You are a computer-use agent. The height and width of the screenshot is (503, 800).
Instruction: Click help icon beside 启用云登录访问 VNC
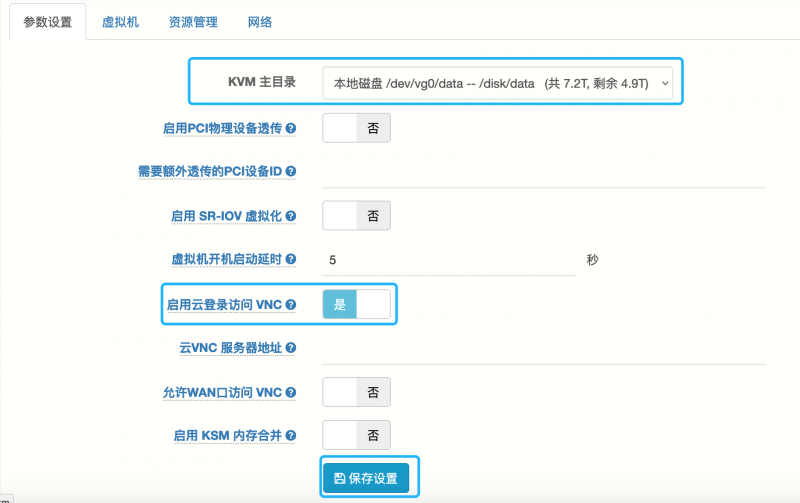coord(291,305)
